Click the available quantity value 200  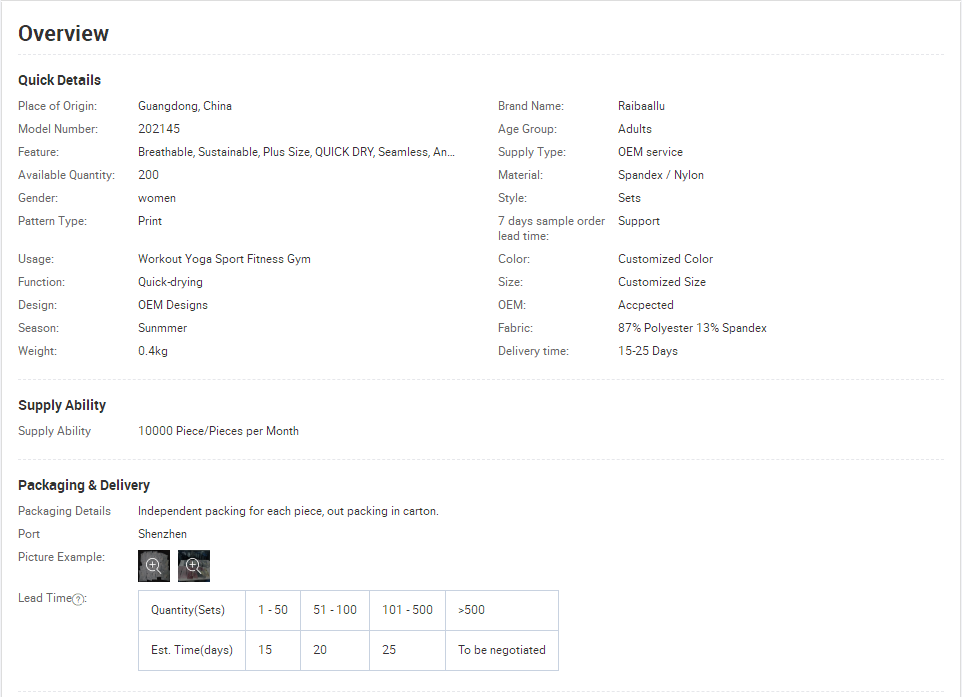[148, 175]
